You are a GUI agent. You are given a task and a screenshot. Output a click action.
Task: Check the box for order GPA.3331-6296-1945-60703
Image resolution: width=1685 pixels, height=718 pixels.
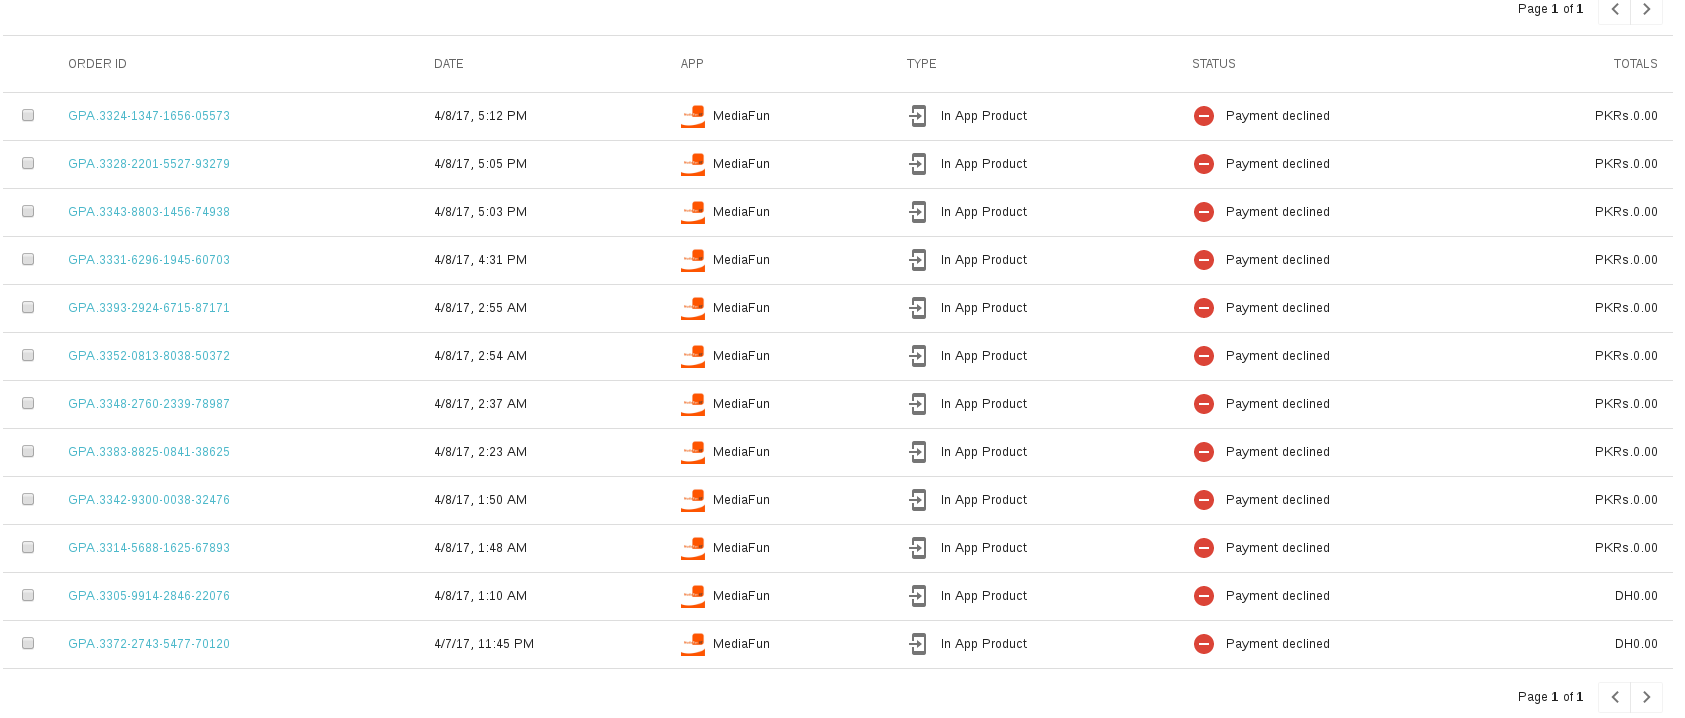point(28,259)
